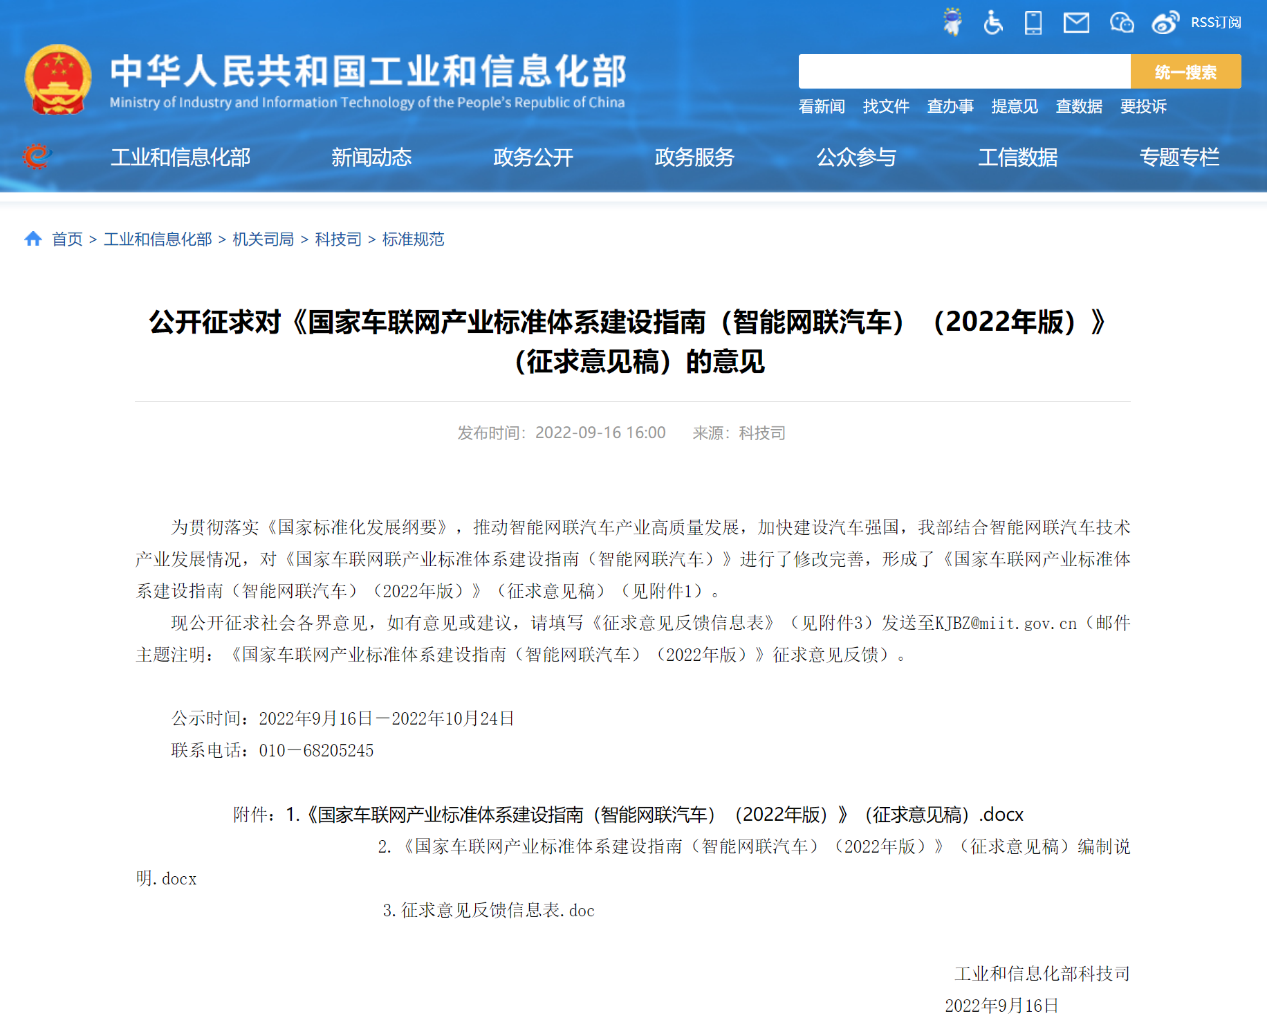Open the 查数据 quick link
This screenshot has height=1018, width=1267.
coord(1079,106)
